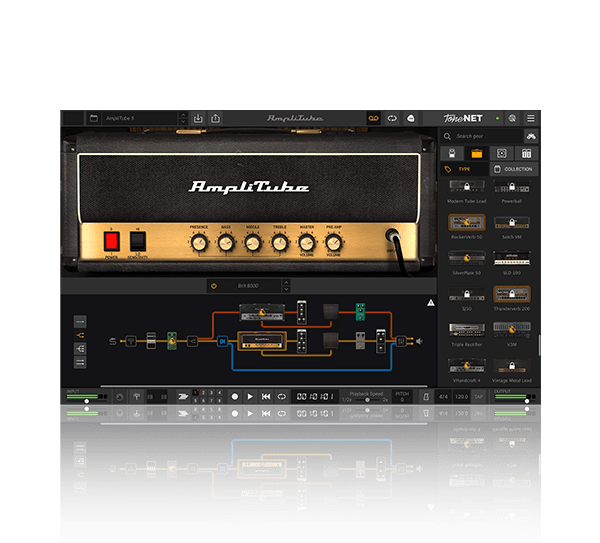Pick the SLO 100 amp
600x543 pixels.
point(512,258)
